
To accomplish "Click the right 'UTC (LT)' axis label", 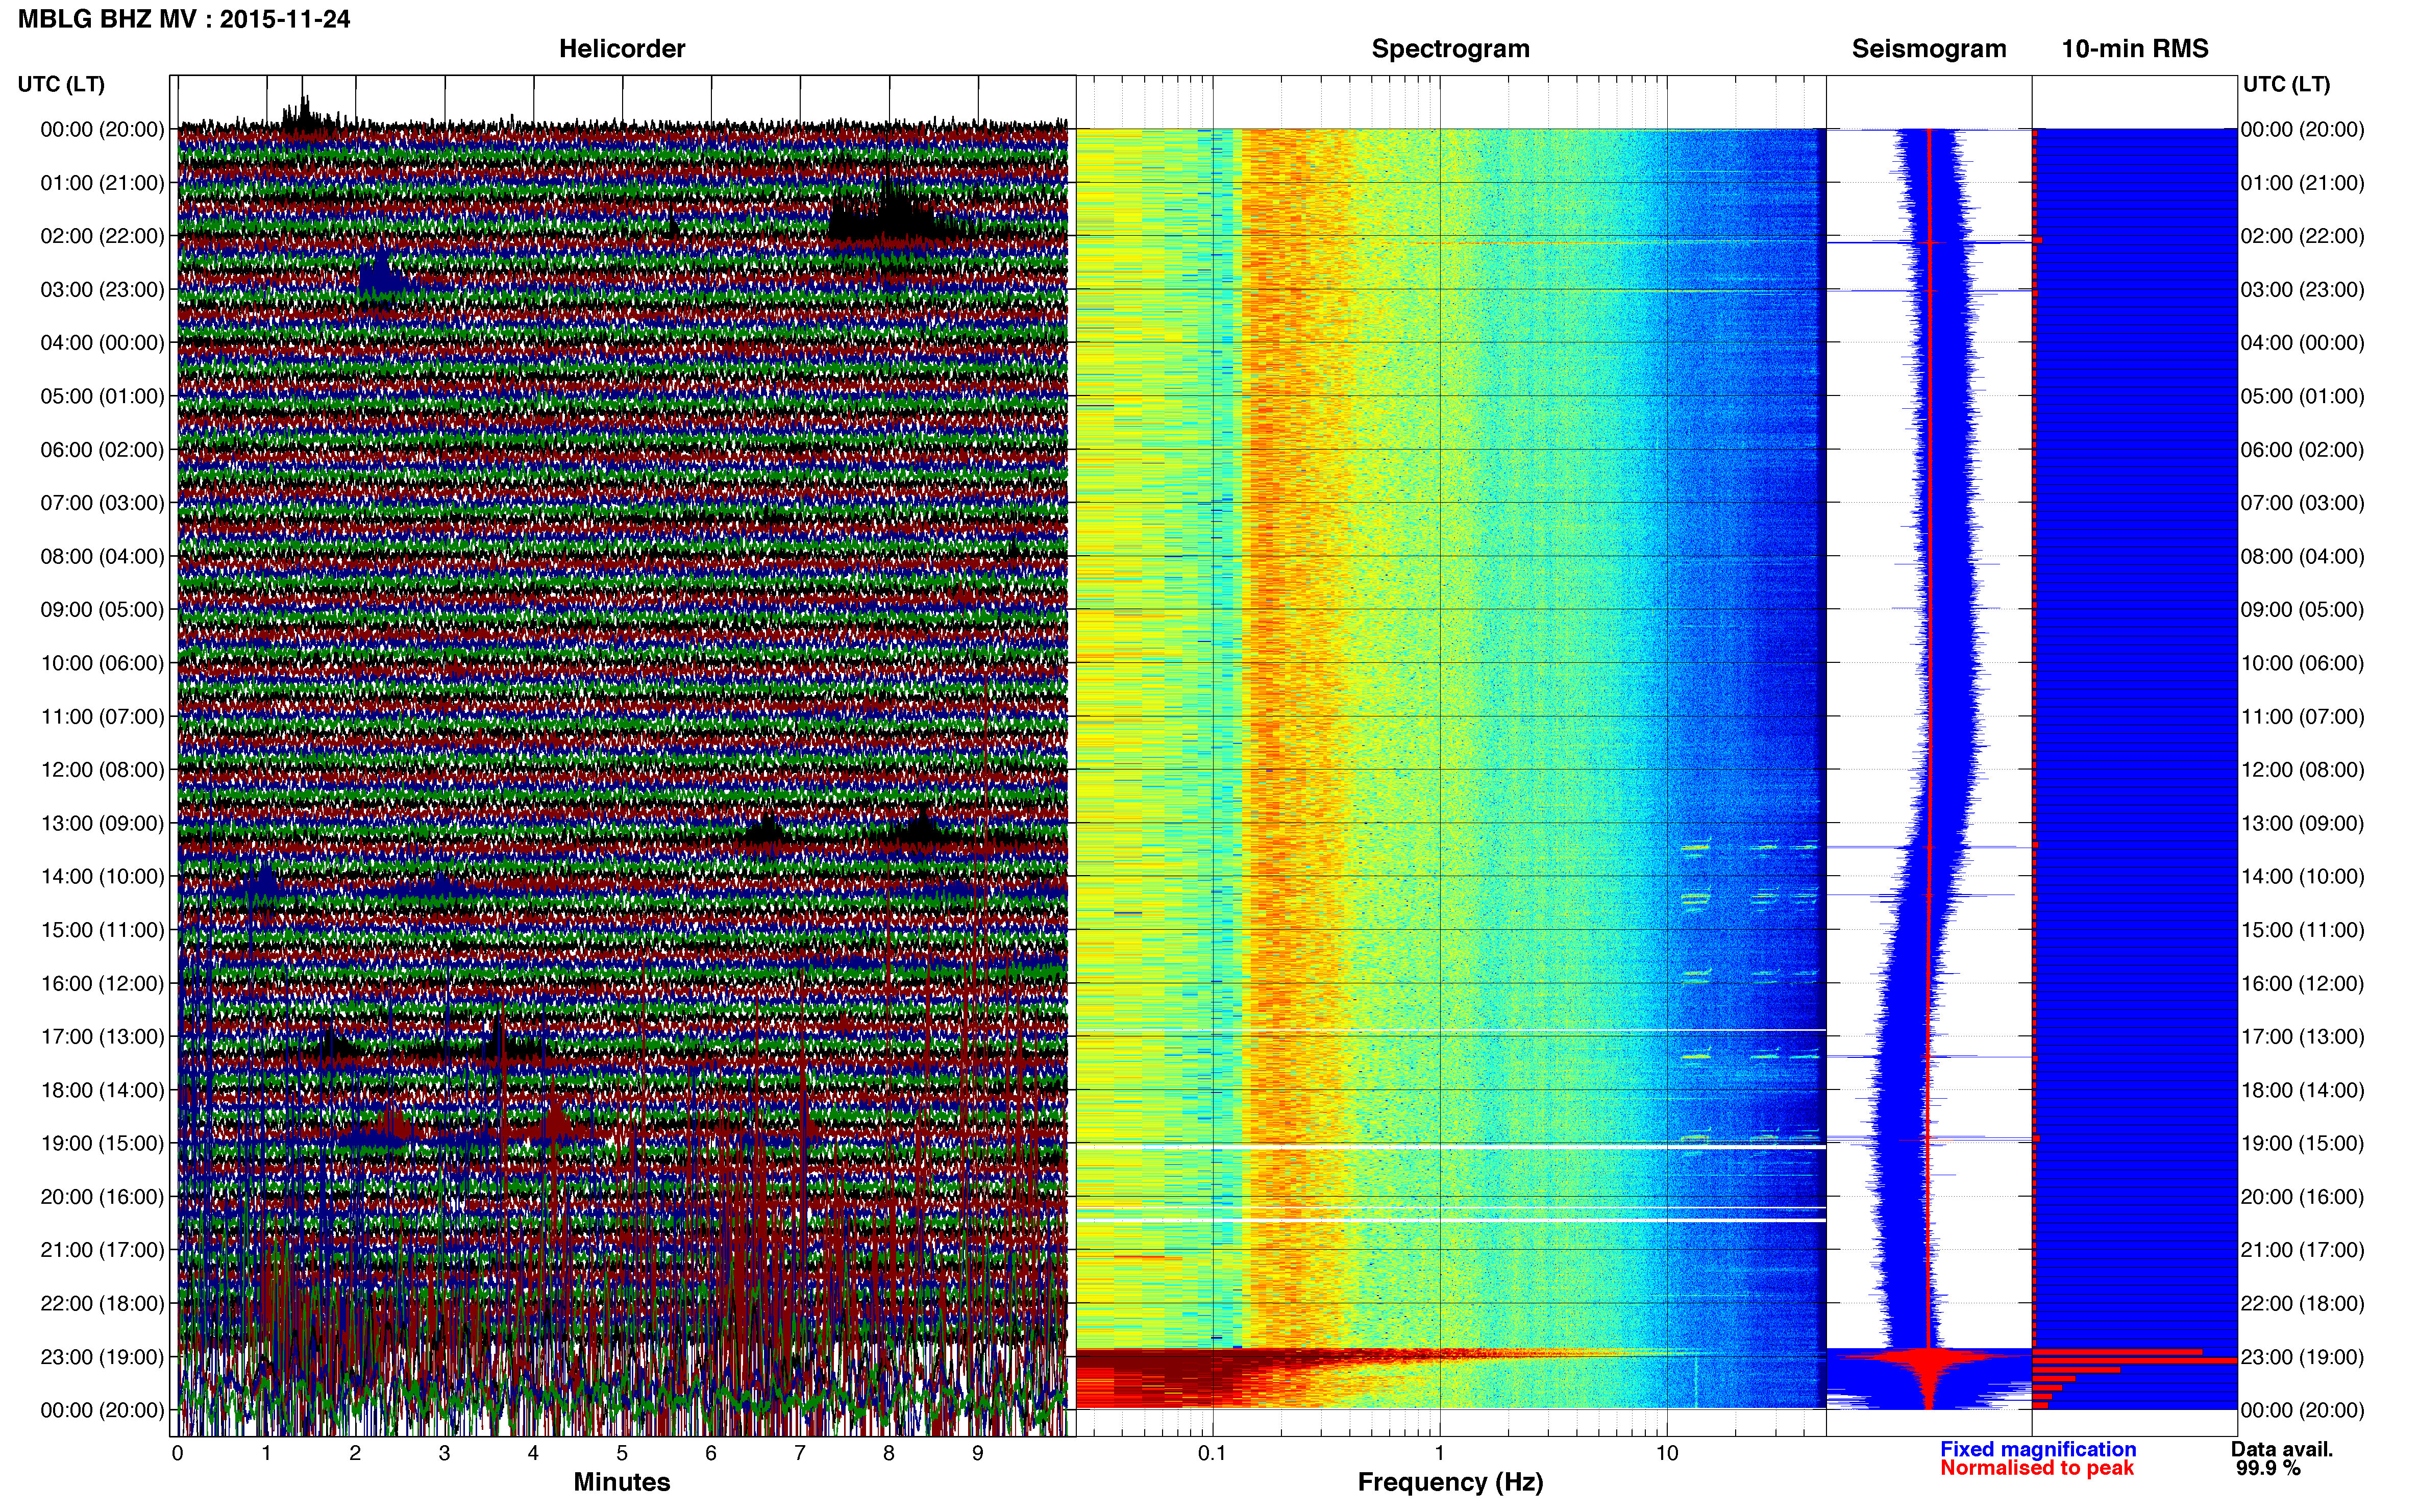I will [x=2286, y=84].
